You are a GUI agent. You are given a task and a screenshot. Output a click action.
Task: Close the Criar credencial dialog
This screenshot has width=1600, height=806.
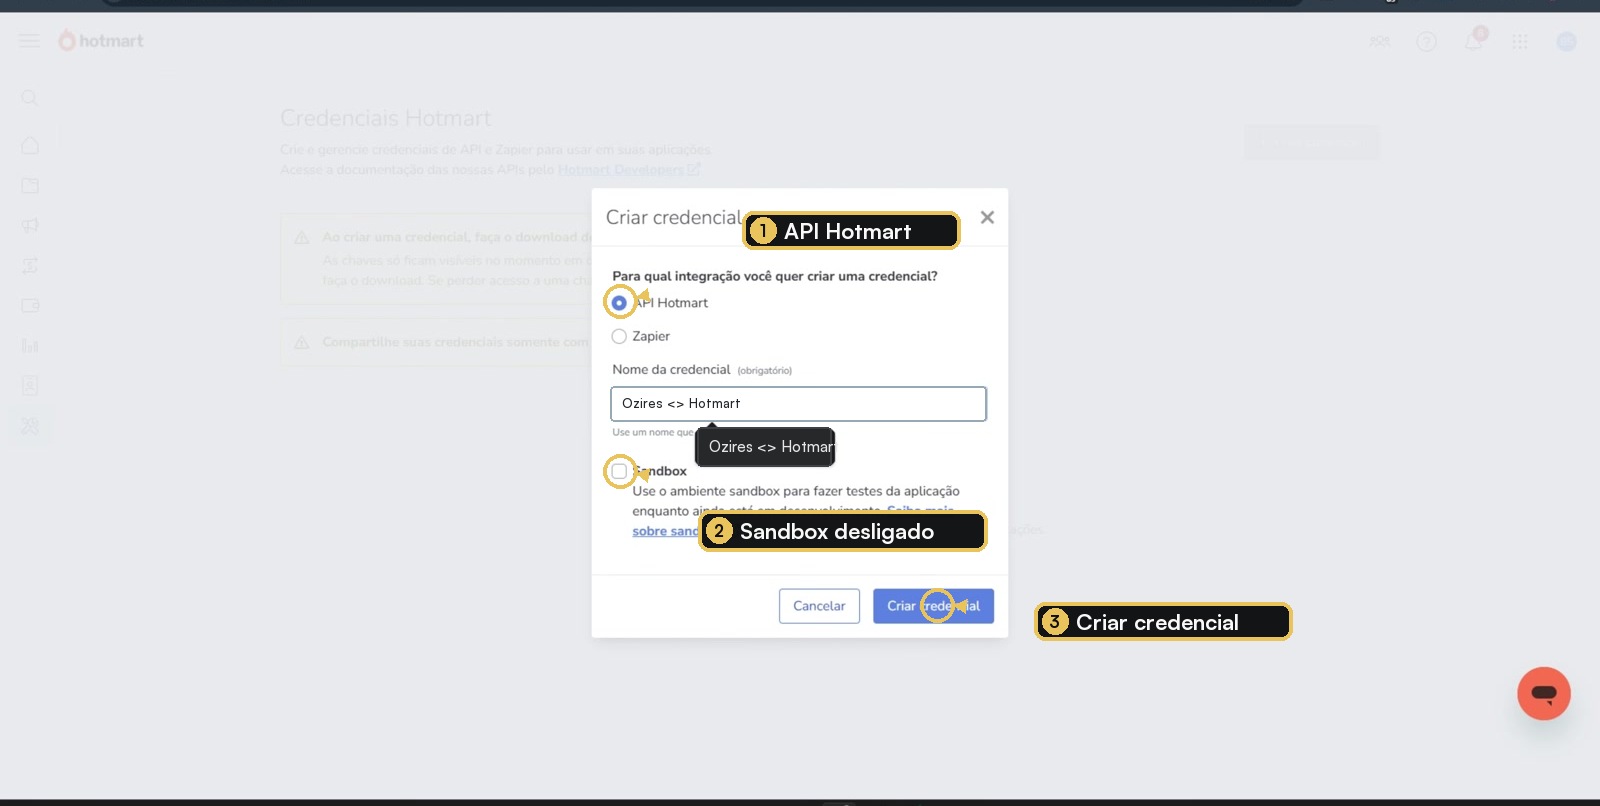coord(987,217)
